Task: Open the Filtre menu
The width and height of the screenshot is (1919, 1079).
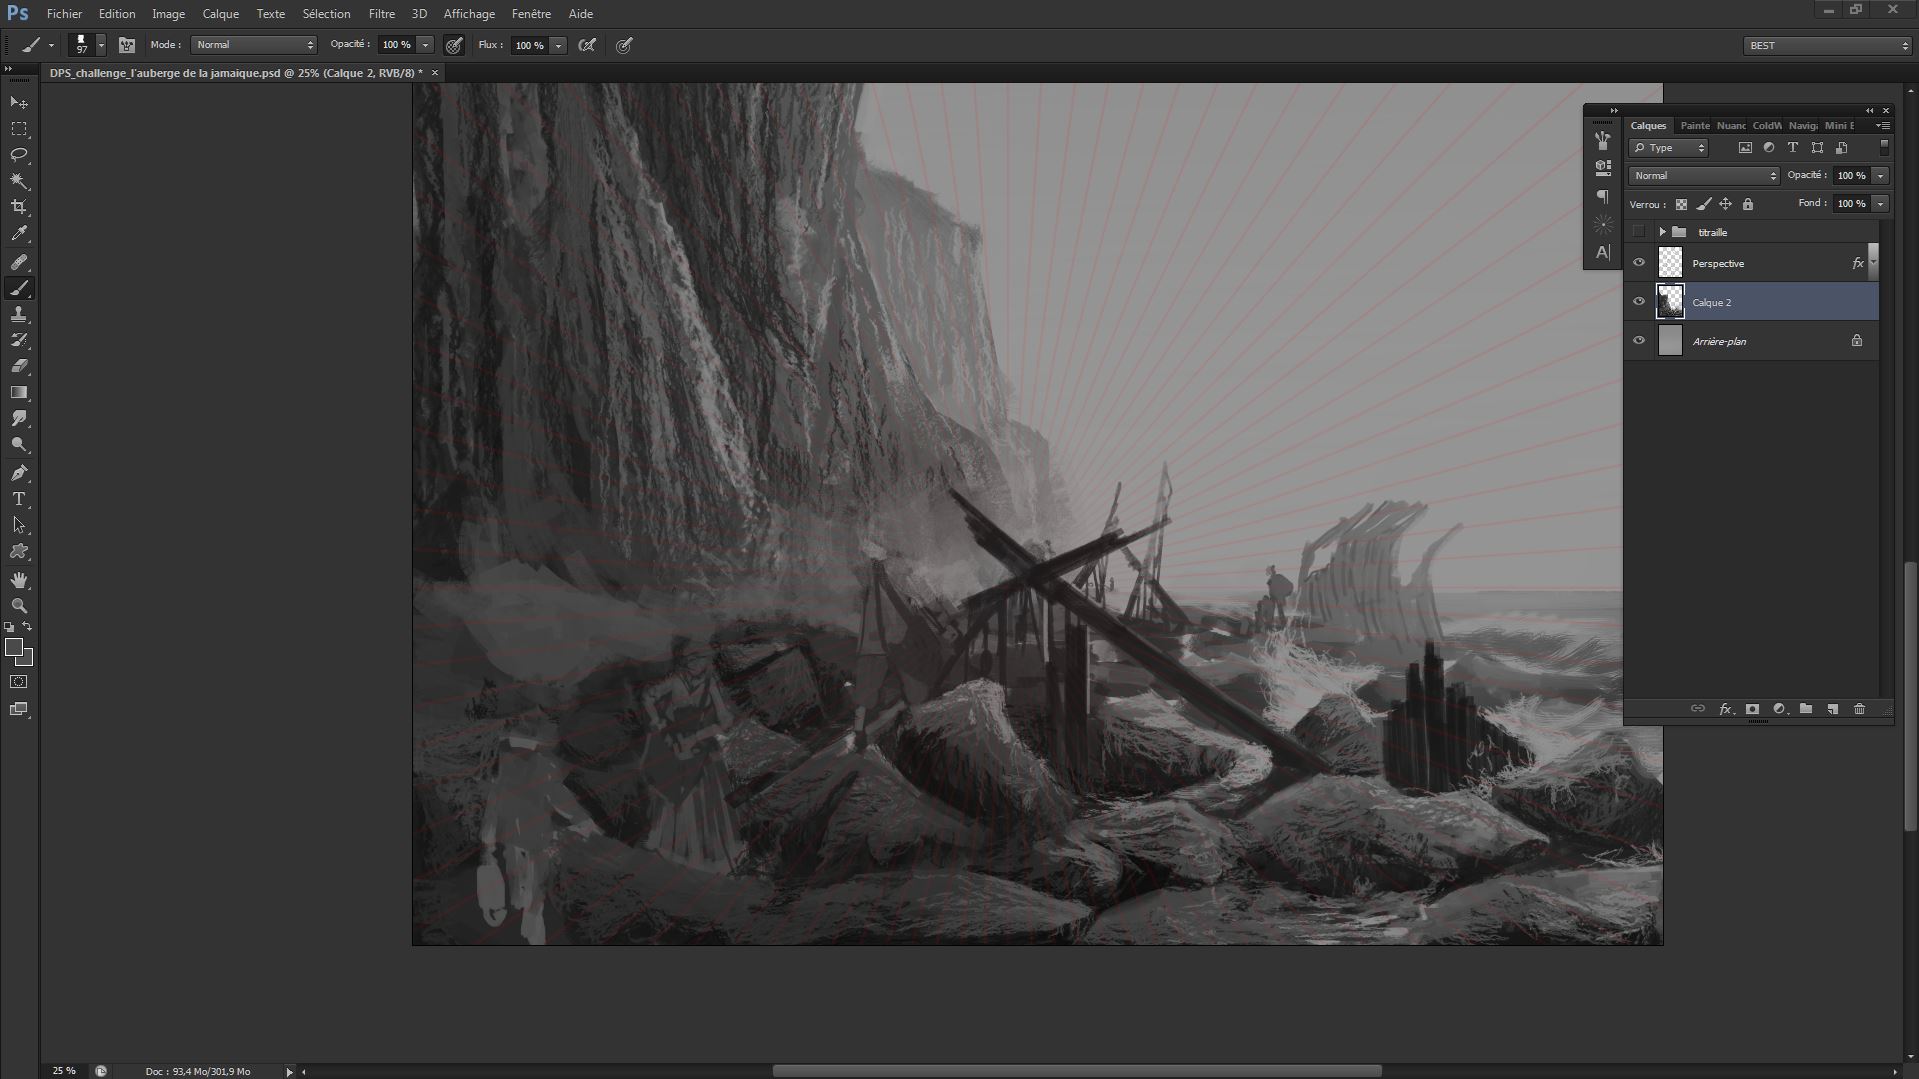Action: (x=381, y=14)
